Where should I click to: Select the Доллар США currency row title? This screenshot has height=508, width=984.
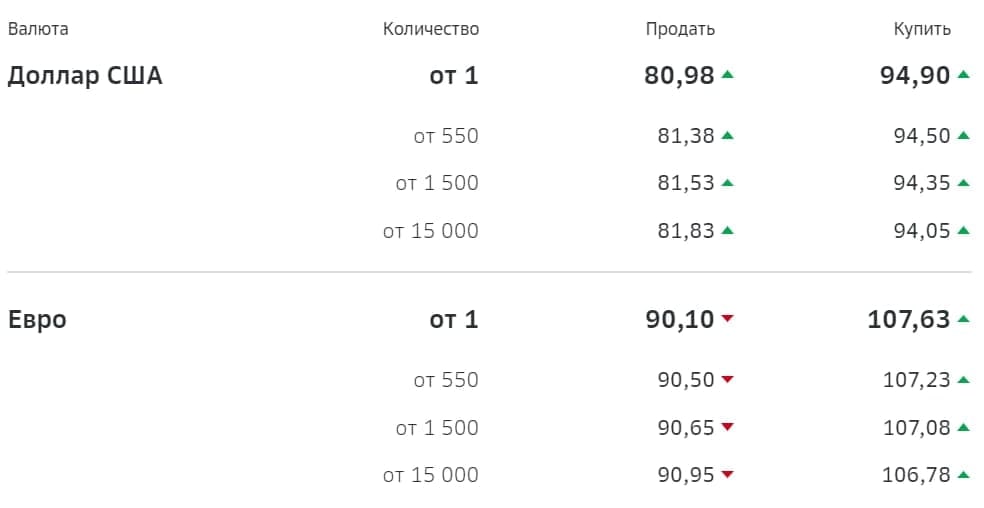[85, 75]
